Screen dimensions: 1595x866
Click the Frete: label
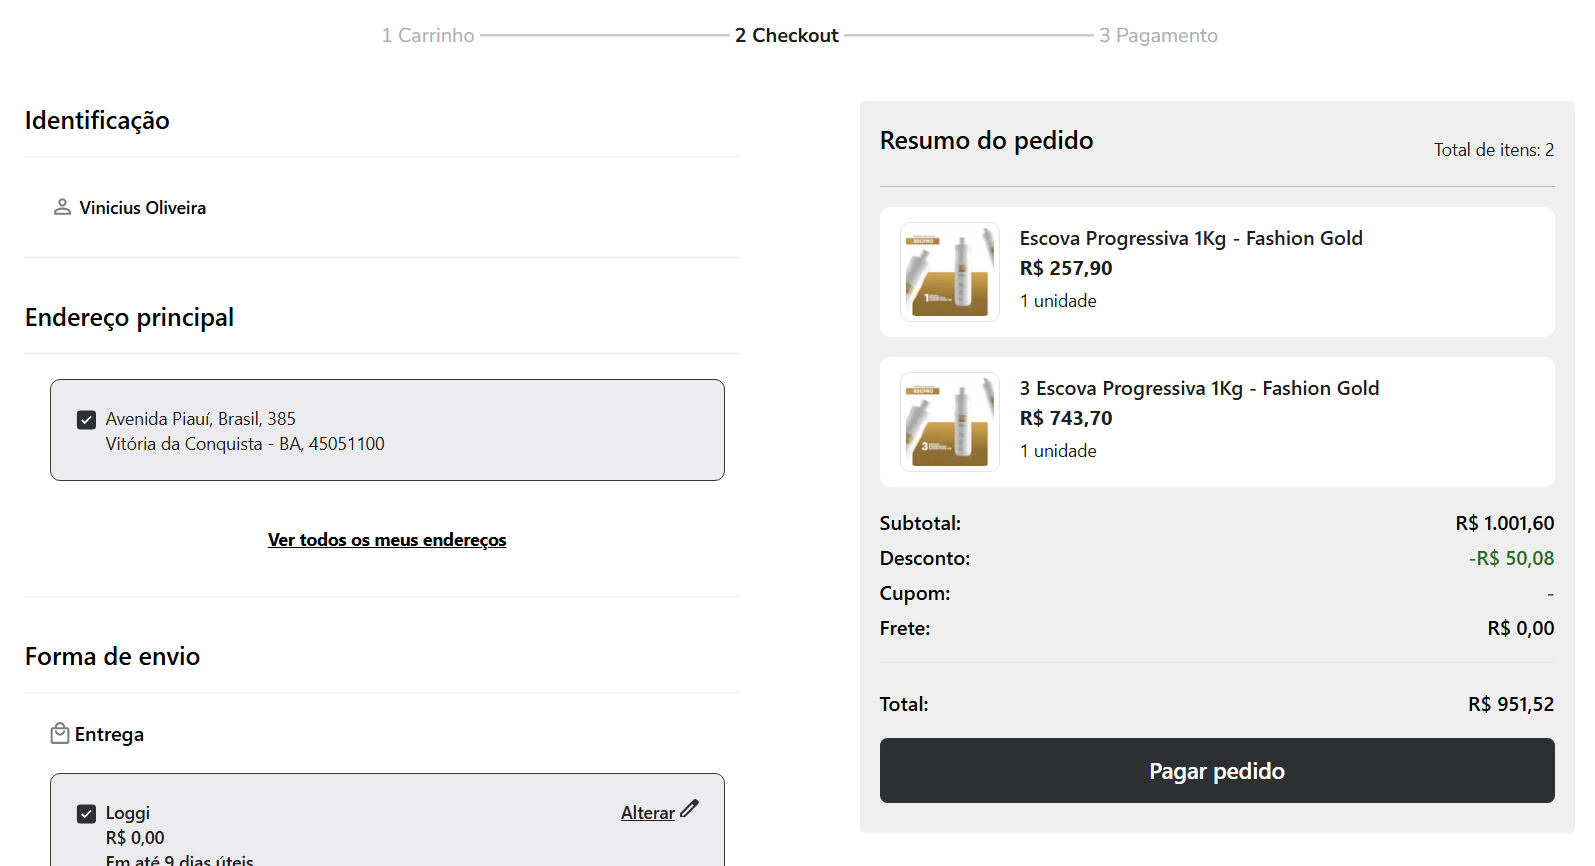coord(905,628)
